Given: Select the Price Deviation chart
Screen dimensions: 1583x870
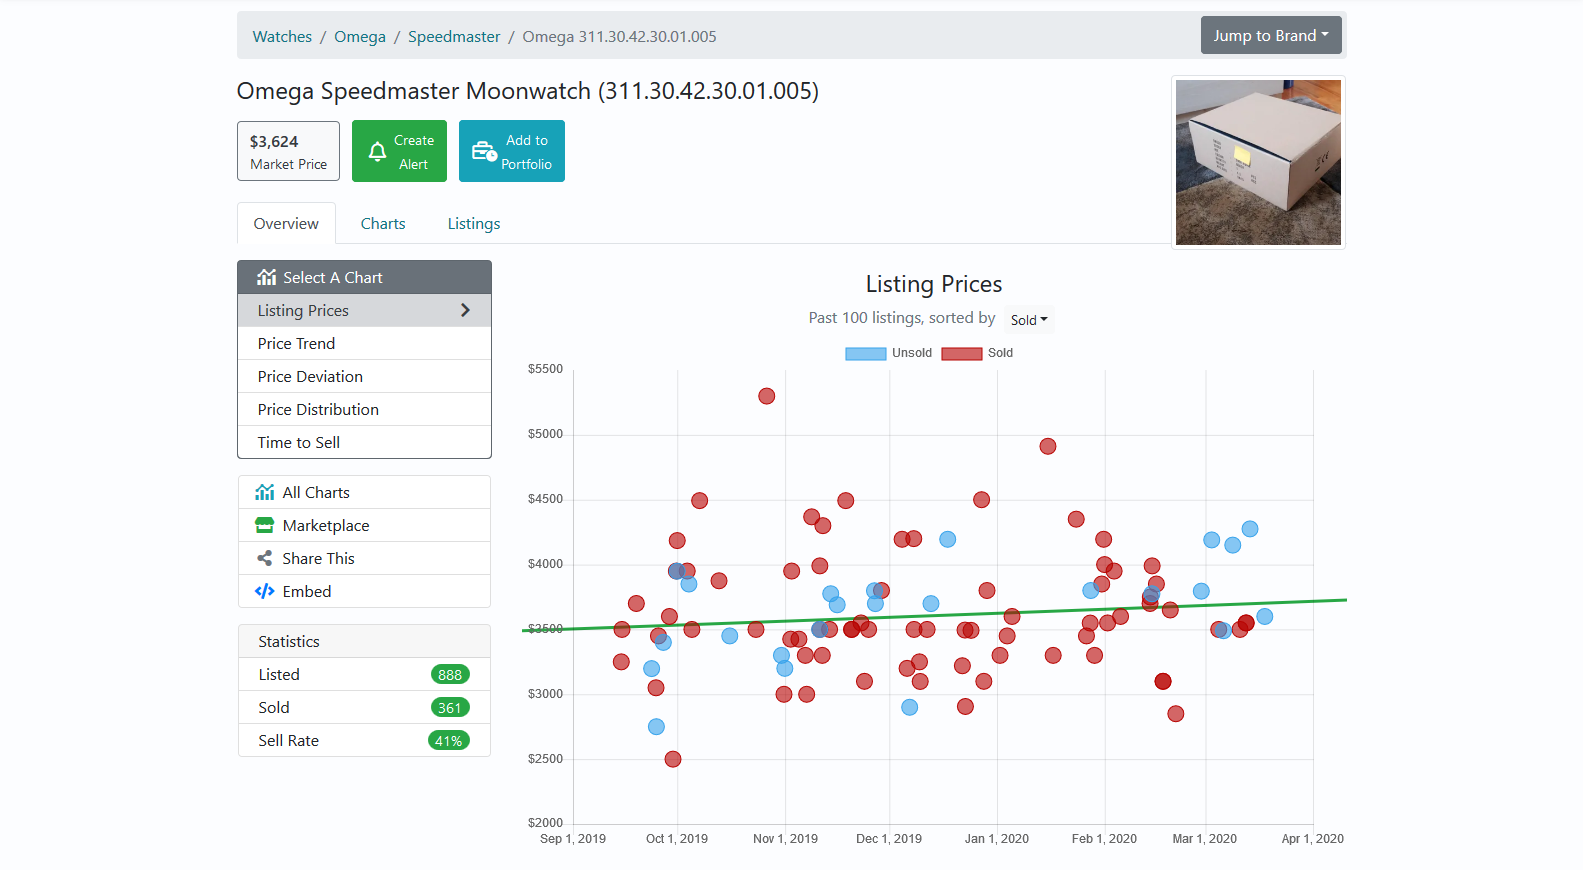Looking at the screenshot, I should pyautogui.click(x=364, y=376).
